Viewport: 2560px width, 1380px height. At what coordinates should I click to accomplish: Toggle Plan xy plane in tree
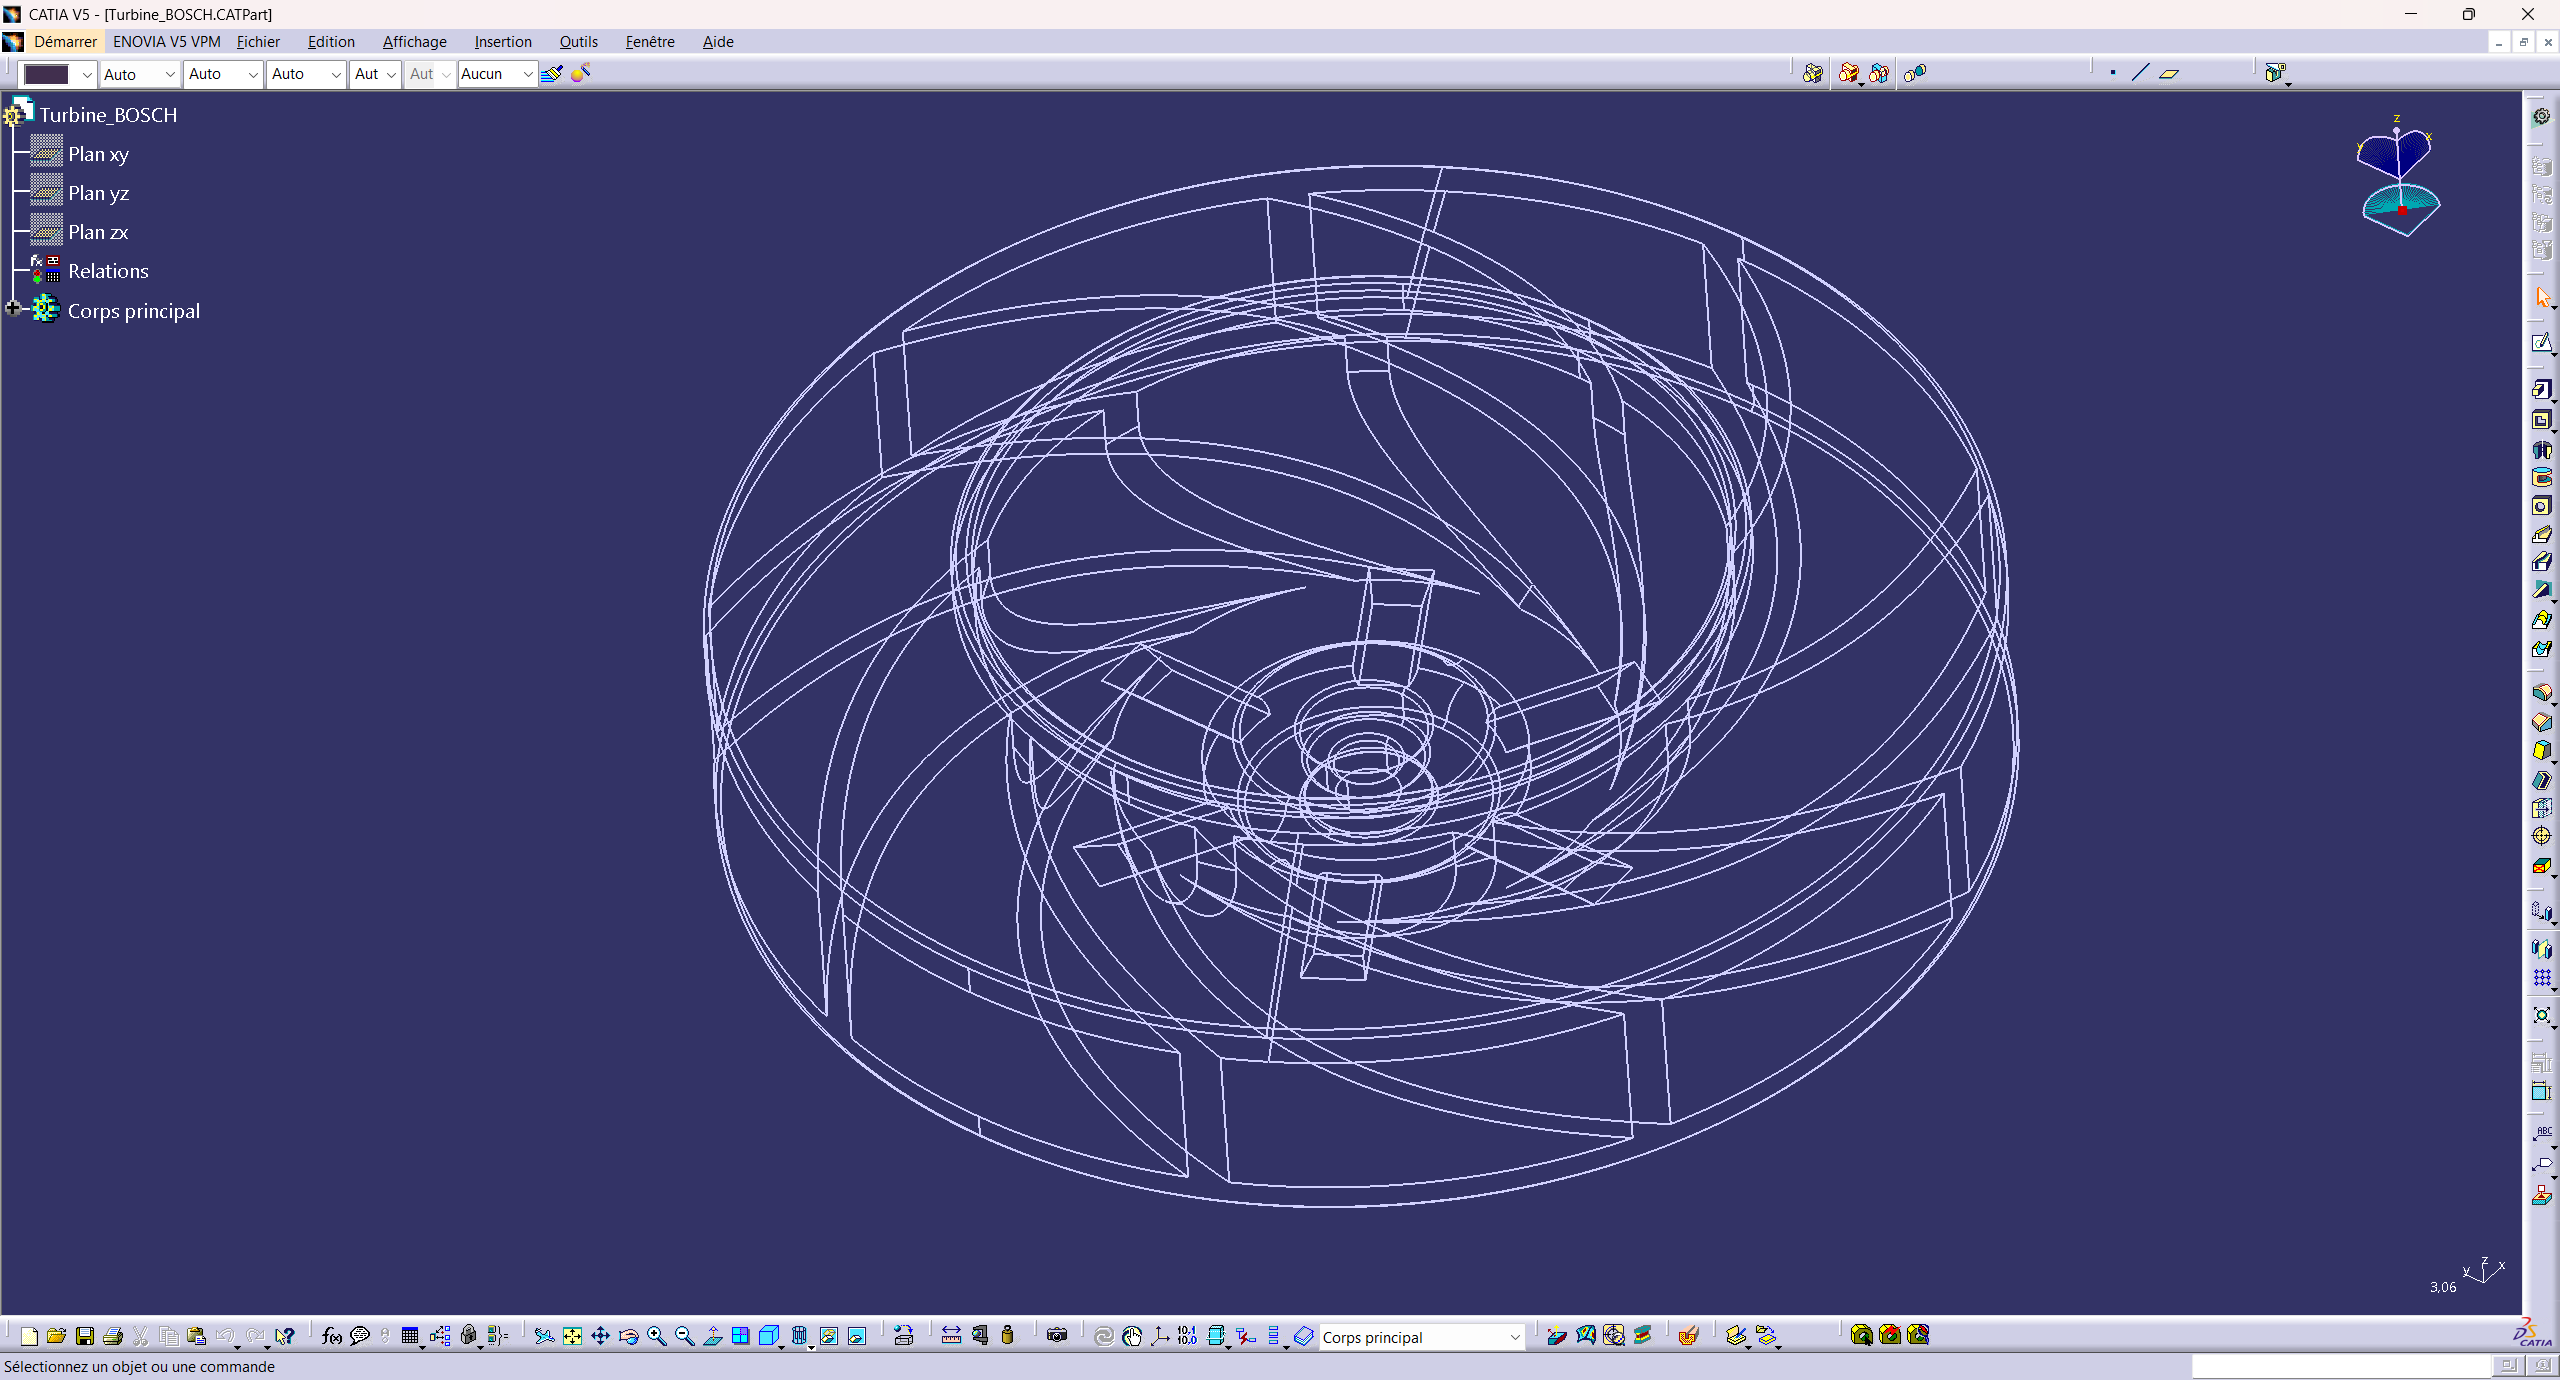click(x=98, y=154)
